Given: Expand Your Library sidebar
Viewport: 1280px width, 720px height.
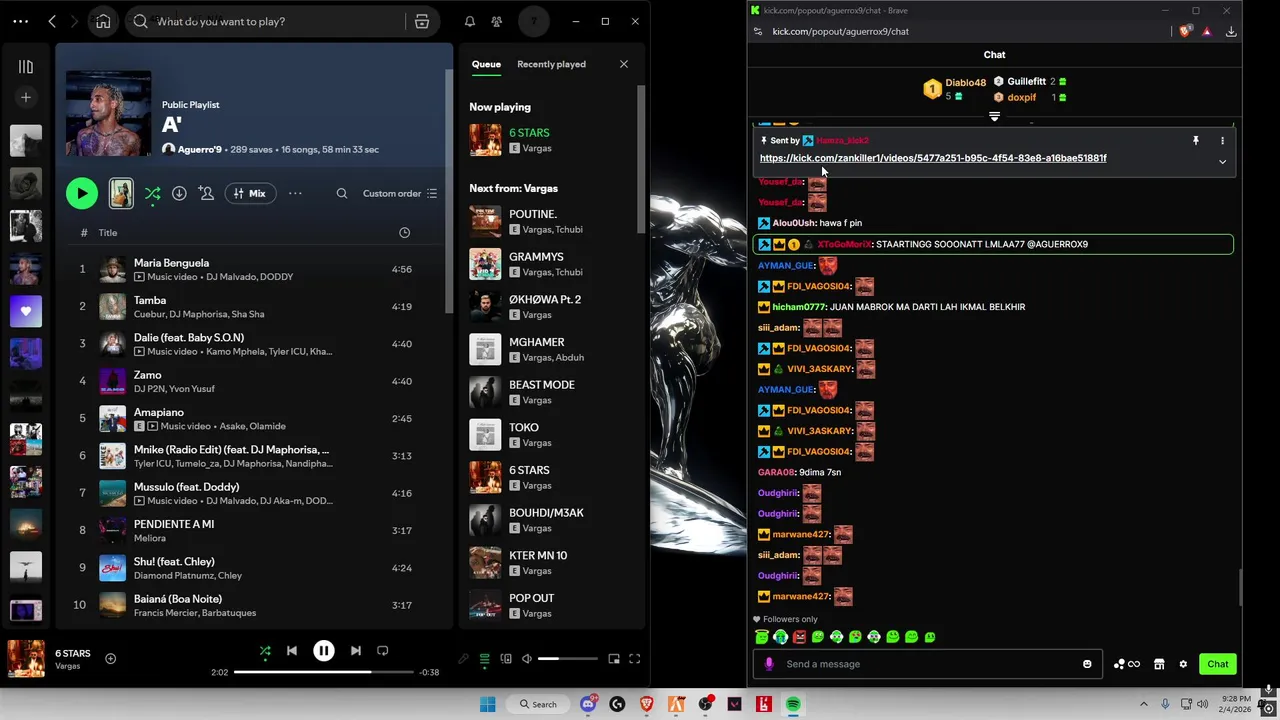Looking at the screenshot, I should pos(26,67).
